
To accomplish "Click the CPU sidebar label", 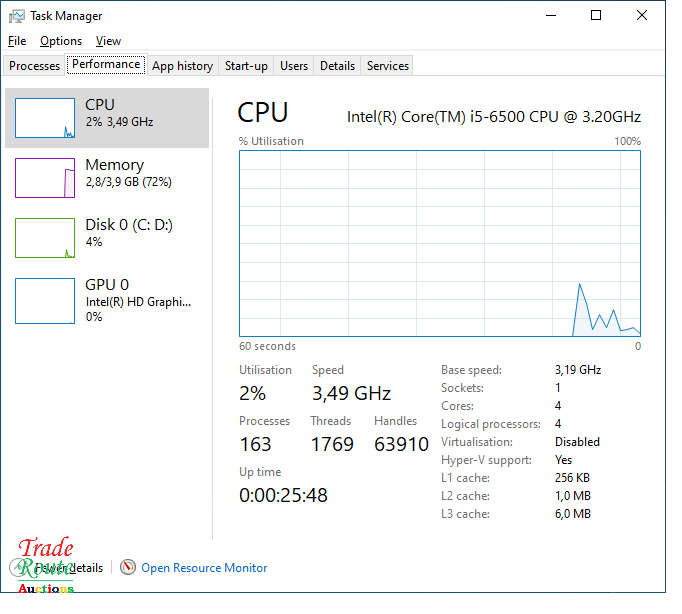I will 100,105.
